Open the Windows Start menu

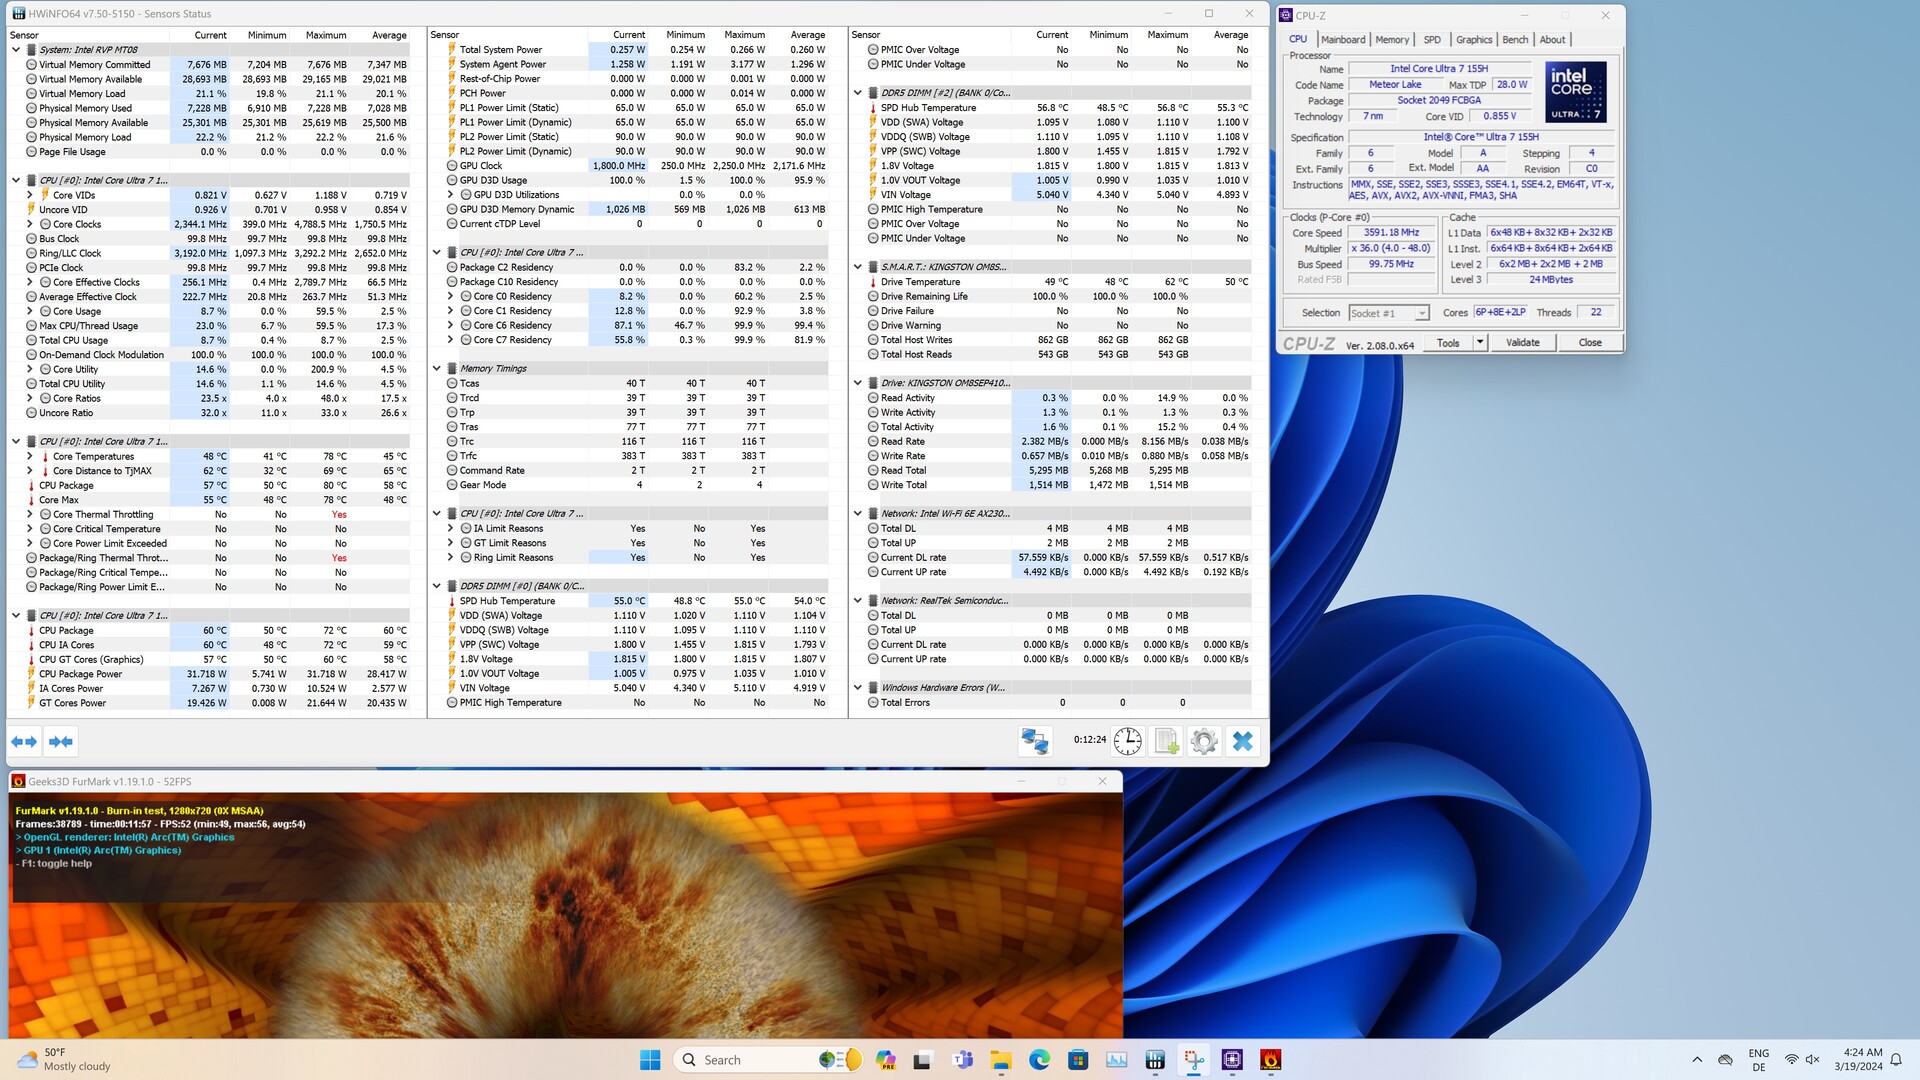coord(650,1060)
